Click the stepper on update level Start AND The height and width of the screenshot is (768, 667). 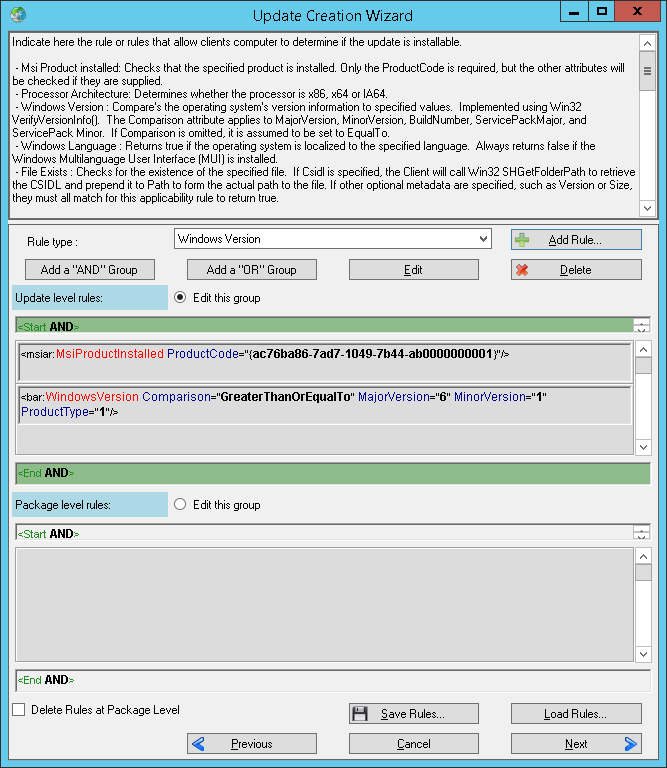point(642,326)
